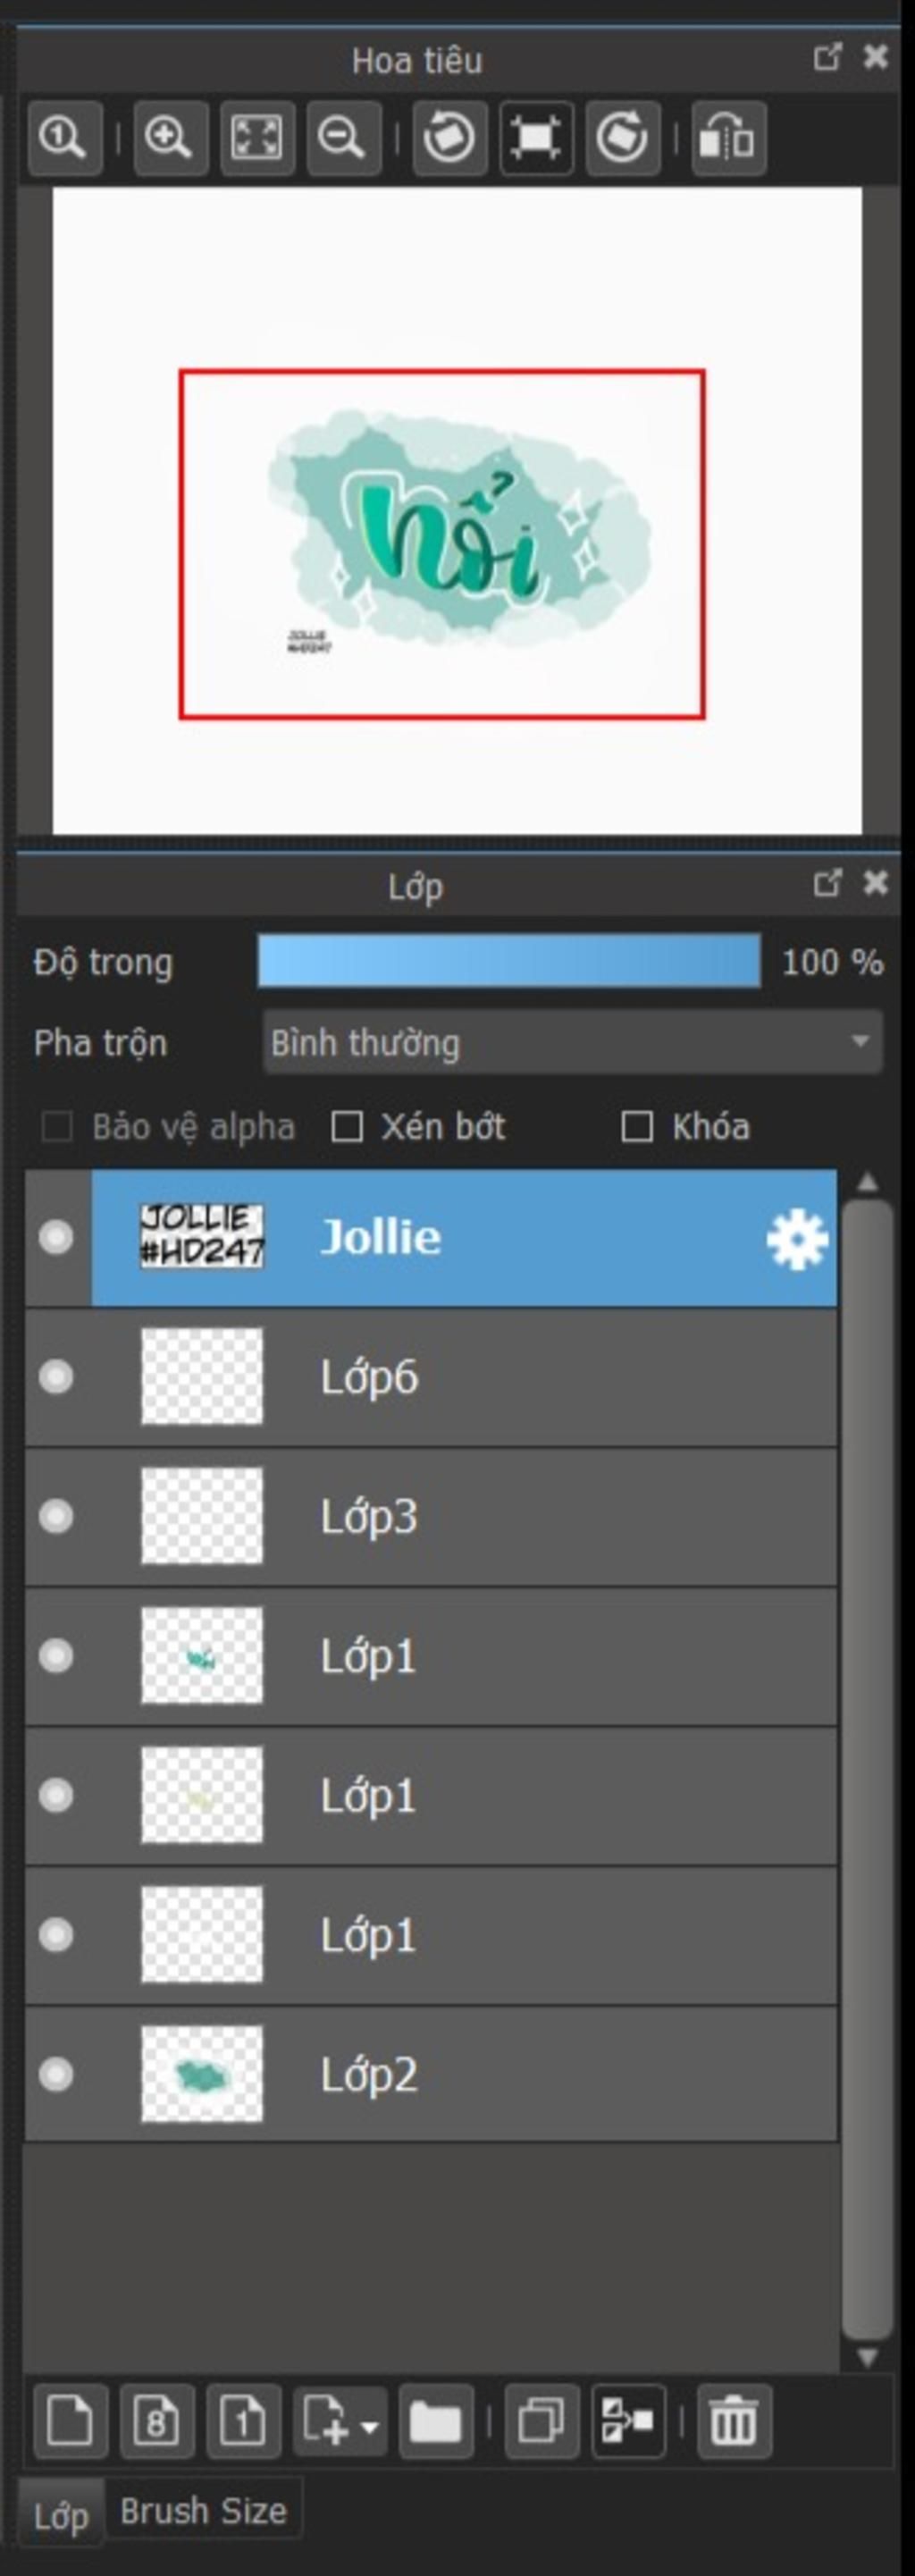
Task: Rotate canvas view left
Action: tap(449, 138)
